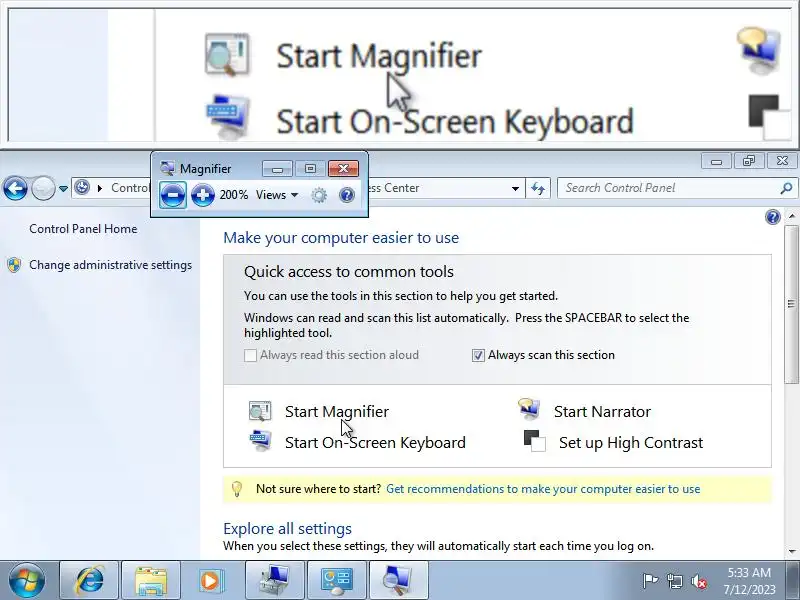
Task: Click Set up High Contrast link
Action: 631,442
